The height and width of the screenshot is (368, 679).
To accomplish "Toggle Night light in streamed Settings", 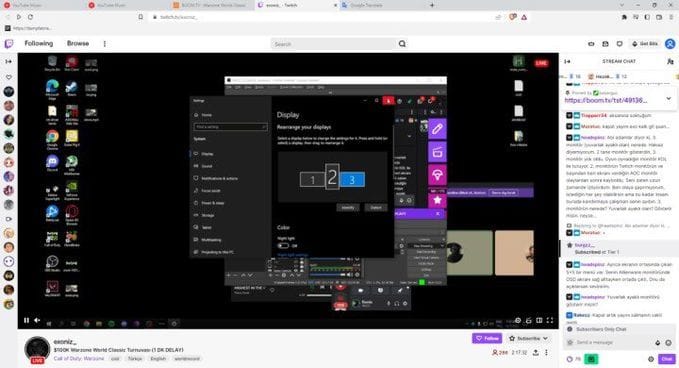I will pos(283,245).
